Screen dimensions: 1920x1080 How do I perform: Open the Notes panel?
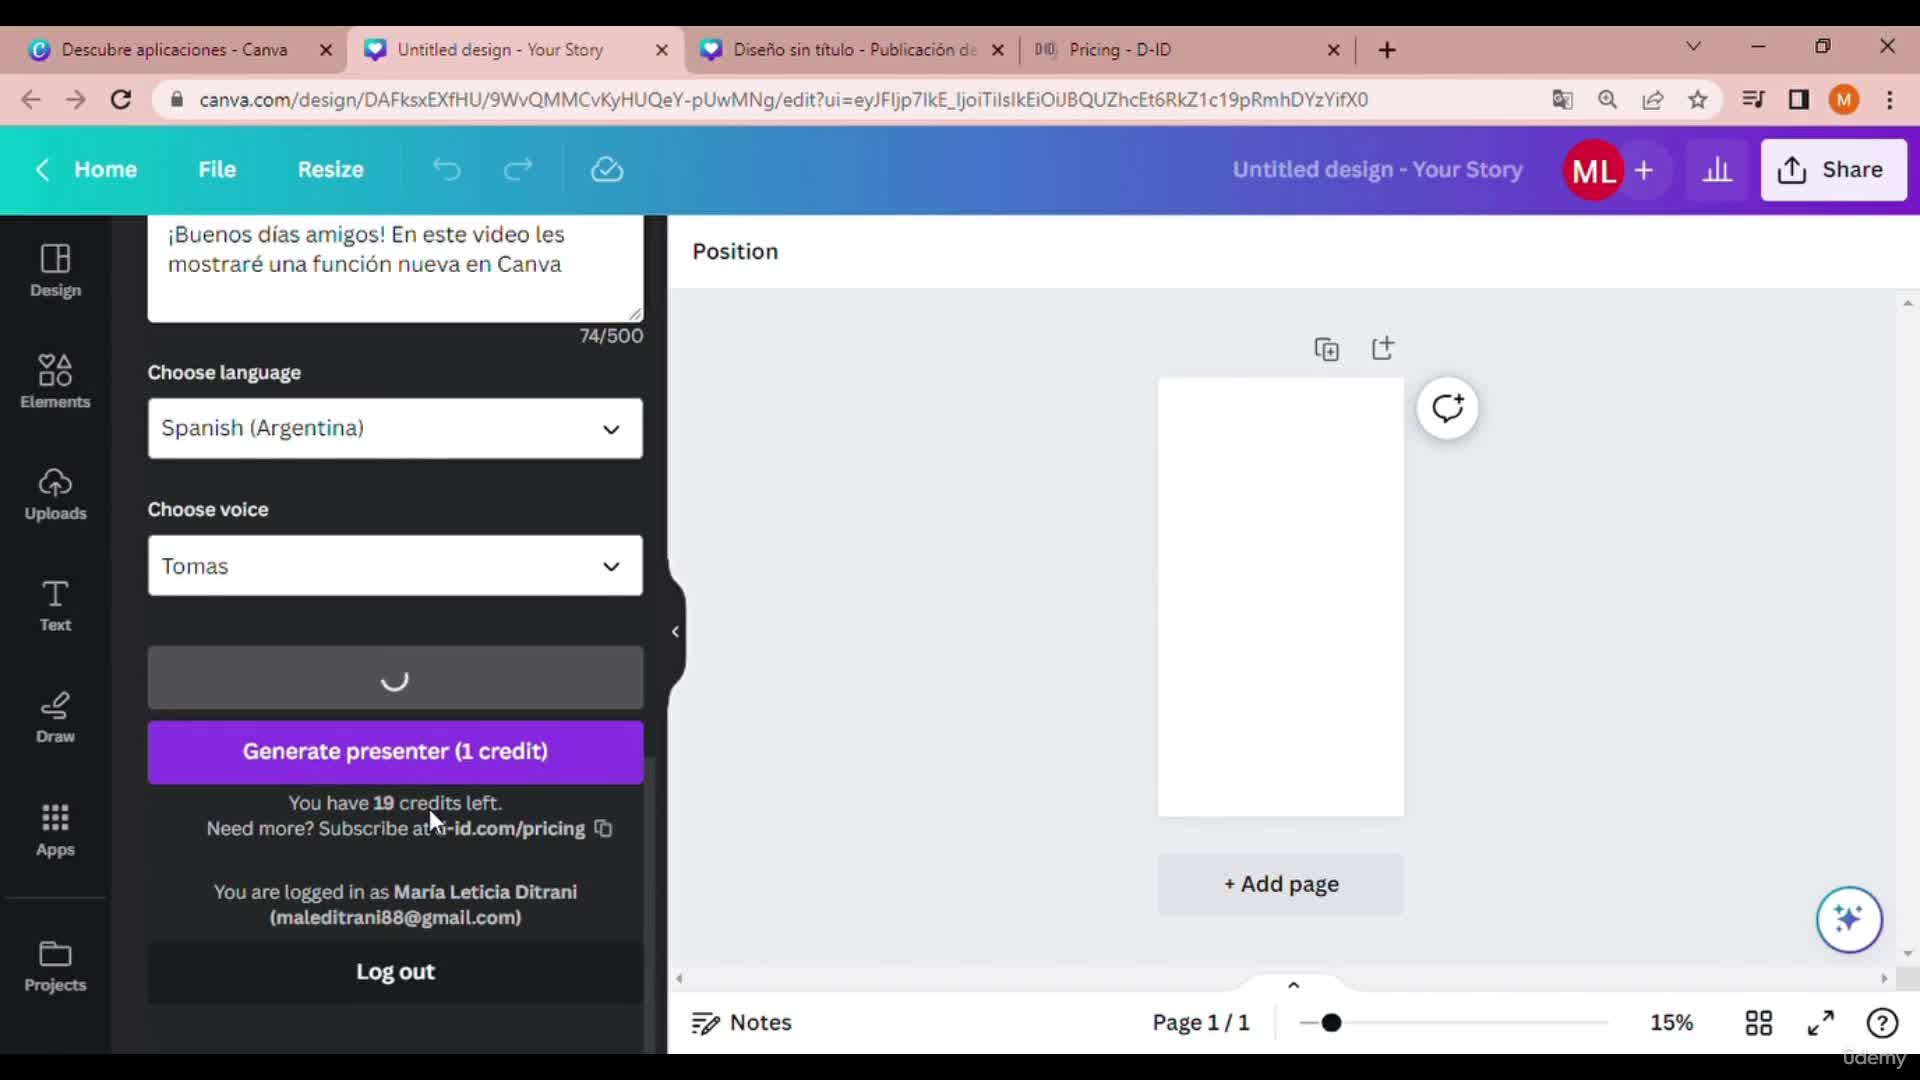741,1023
